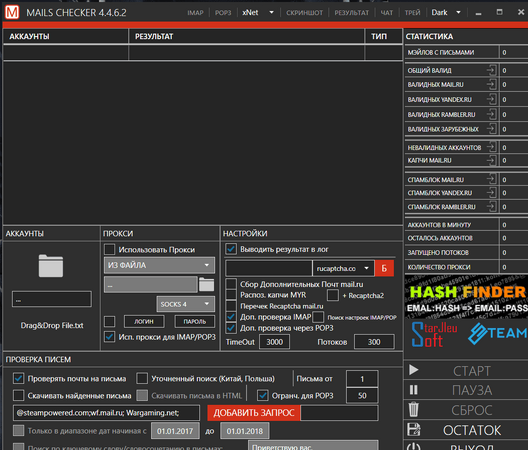Viewport: 528px width, 450px height.
Task: Click the СБРОС trash can icon
Action: (x=414, y=410)
